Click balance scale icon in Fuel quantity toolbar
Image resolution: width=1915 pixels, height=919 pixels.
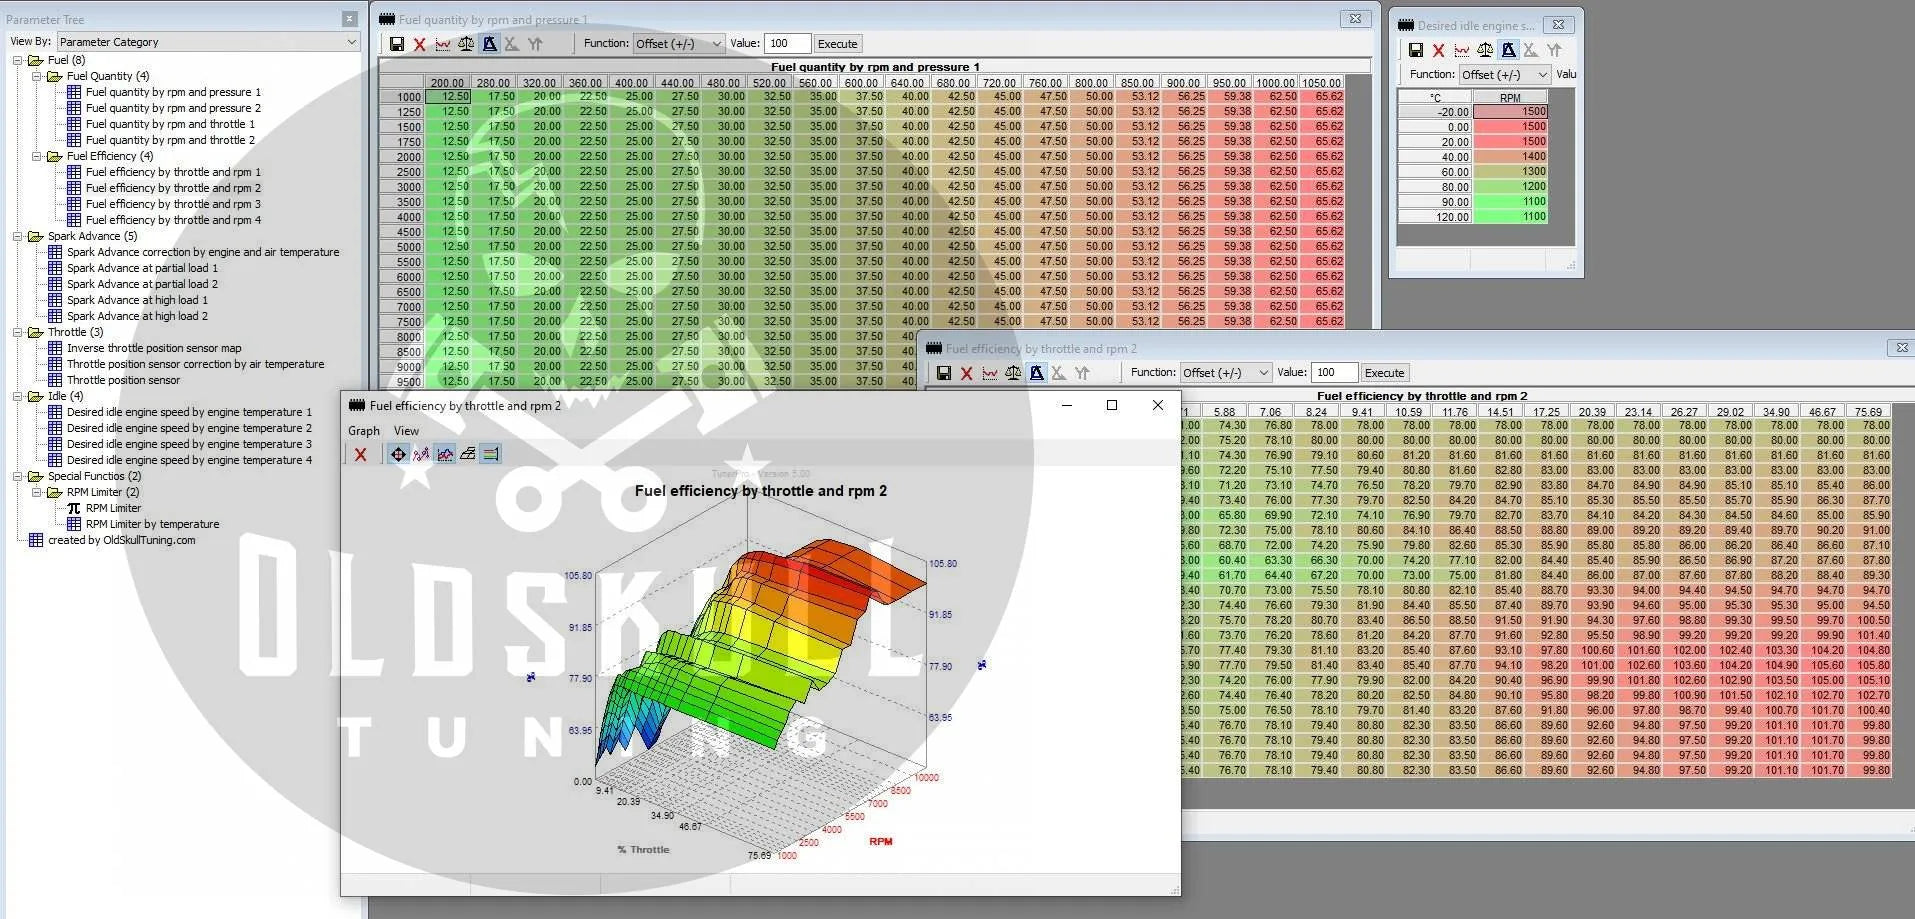point(466,44)
